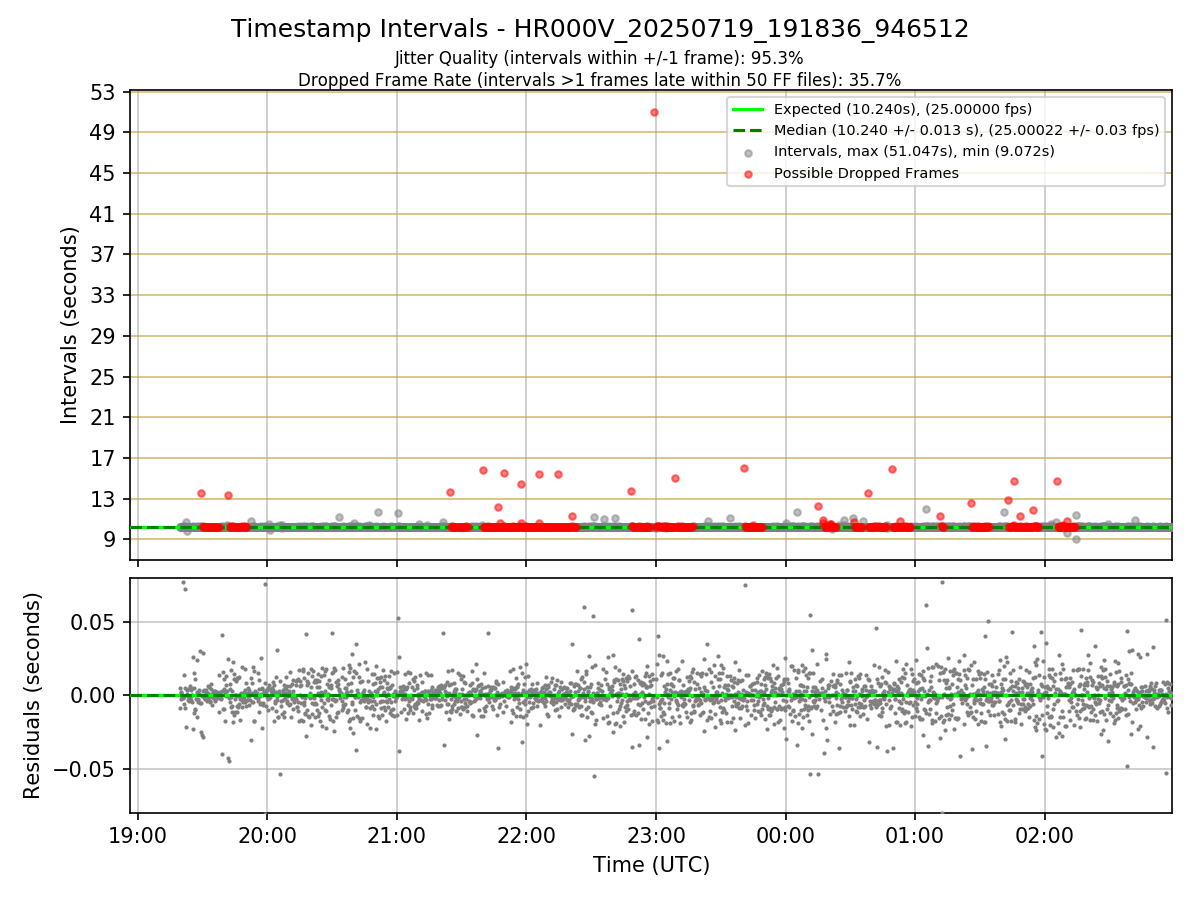The width and height of the screenshot is (1200, 900).
Task: Click the Intervals (seconds) y-axis label
Action: pyautogui.click(x=70, y=325)
